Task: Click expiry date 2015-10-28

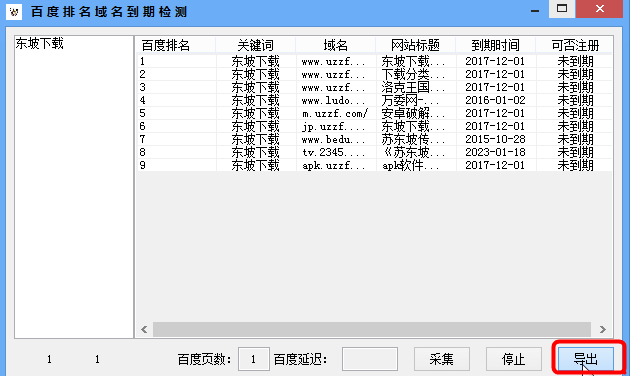Action: 495,139
